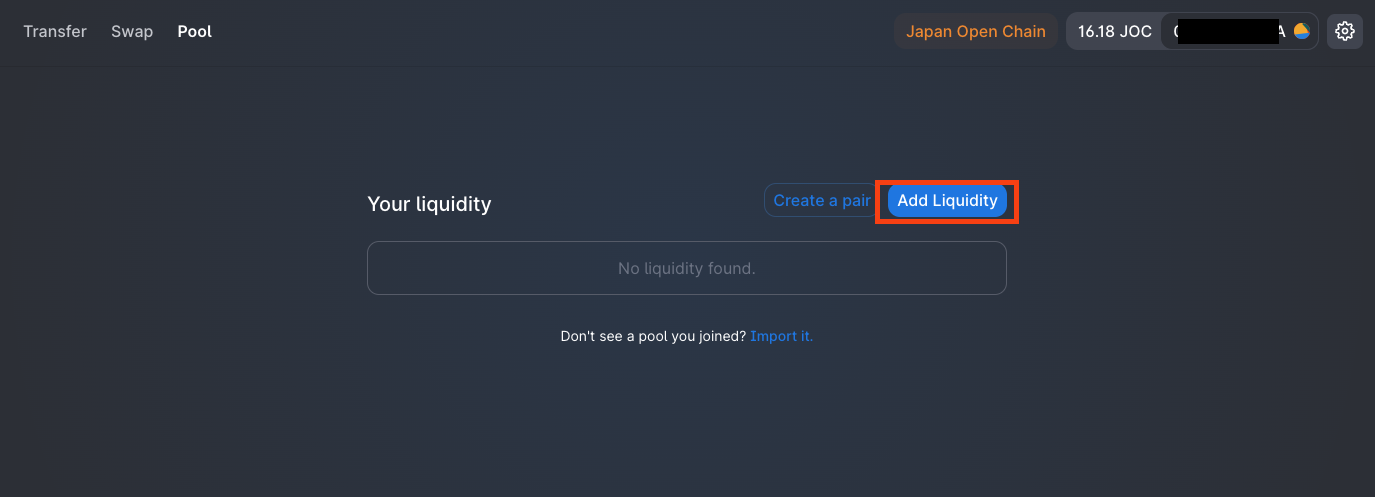Switch to the Swap tab
Viewport: 1375px width, 497px height.
click(x=132, y=31)
